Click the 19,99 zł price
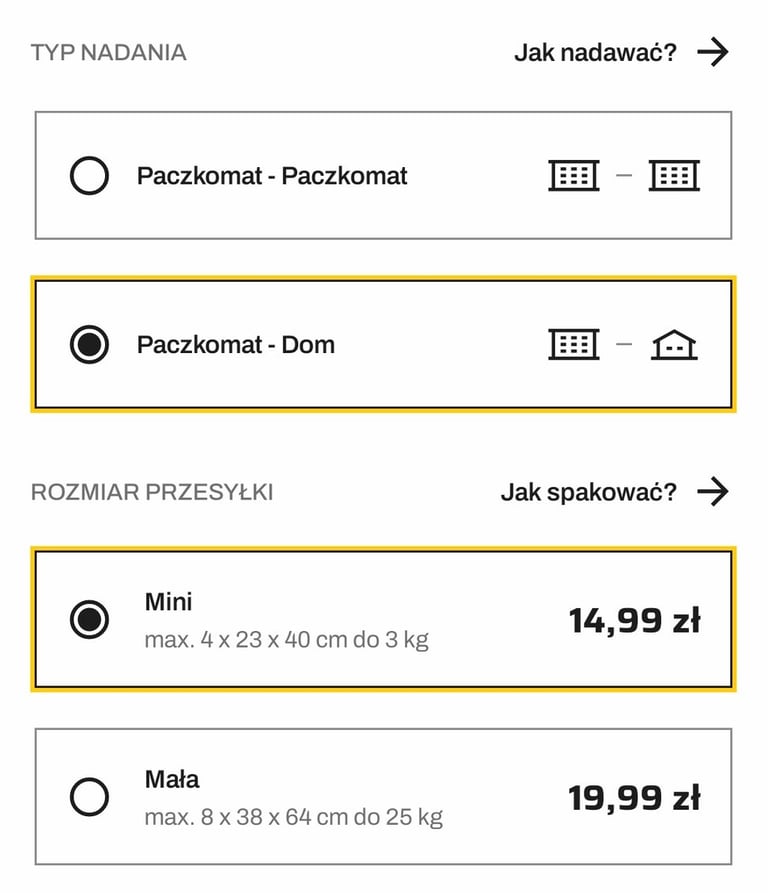The image size is (768, 893). point(635,798)
